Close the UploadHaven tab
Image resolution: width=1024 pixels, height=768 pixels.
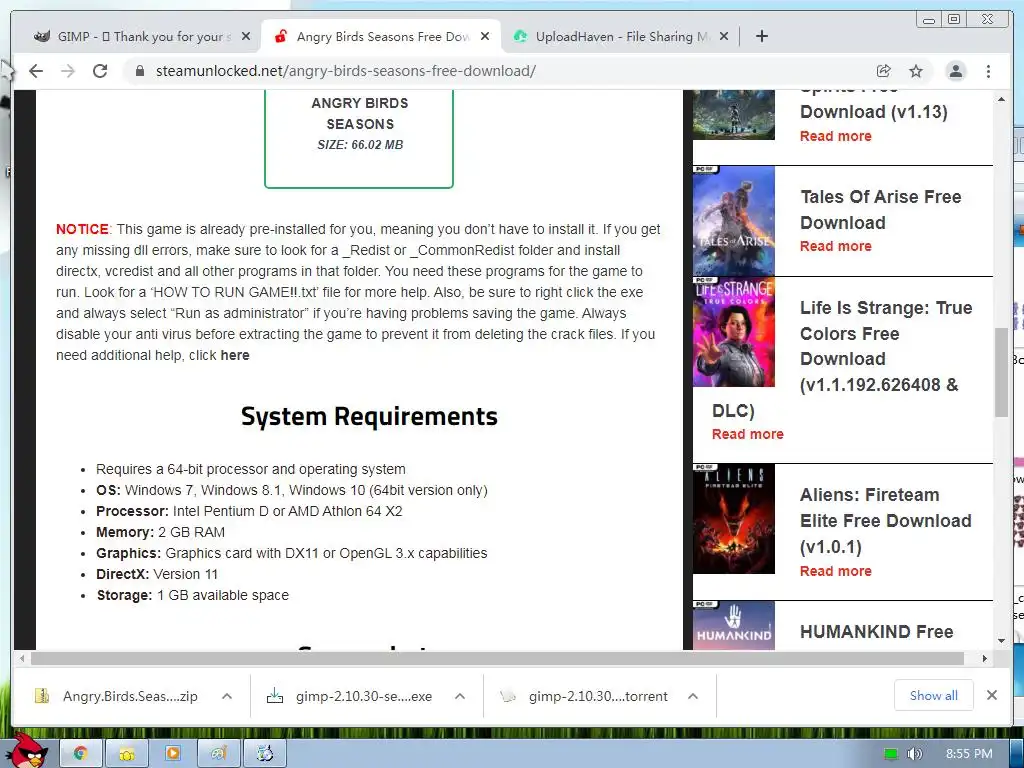(x=724, y=37)
